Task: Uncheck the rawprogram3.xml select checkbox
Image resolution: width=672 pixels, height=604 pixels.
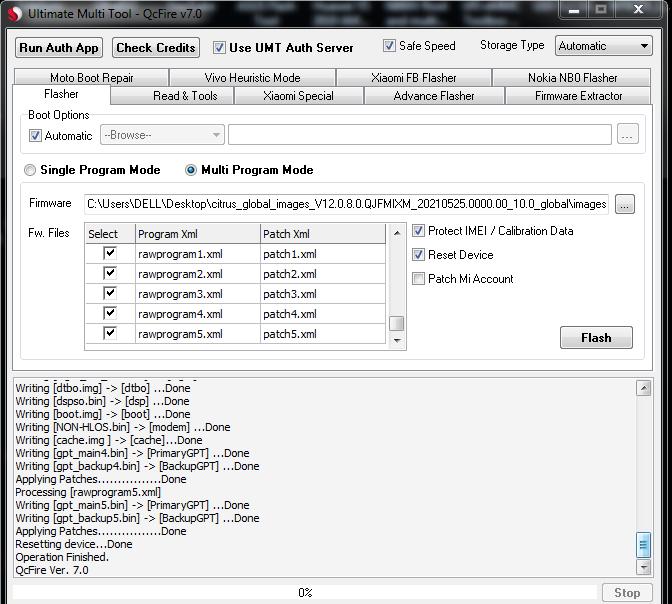Action: tap(110, 294)
